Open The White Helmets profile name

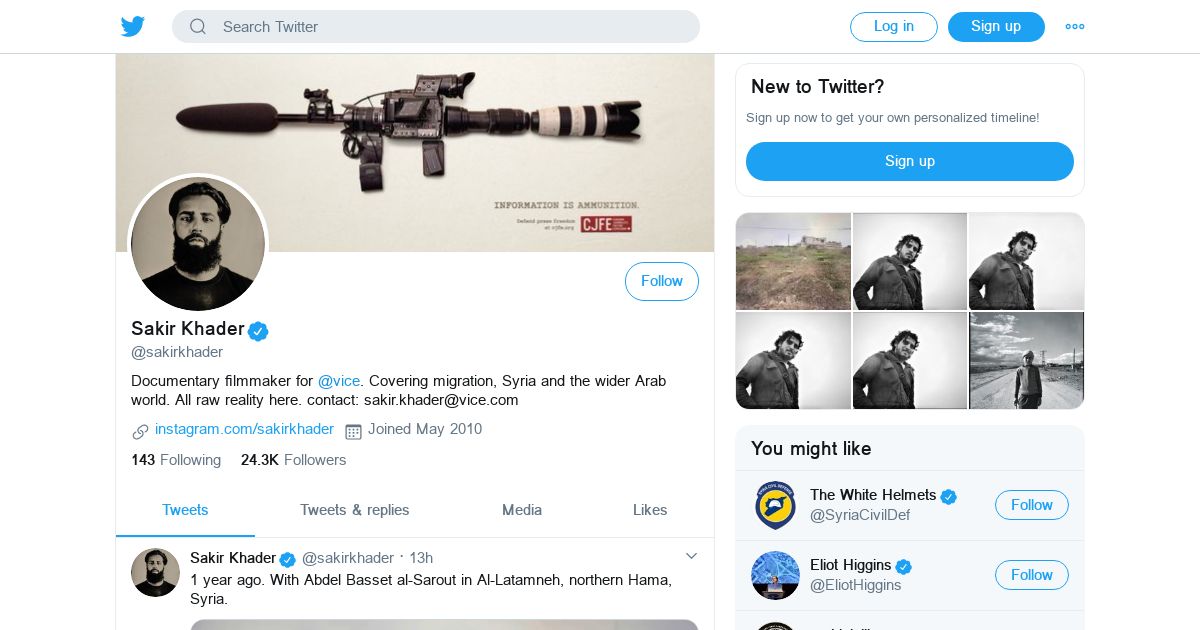pyautogui.click(x=873, y=495)
